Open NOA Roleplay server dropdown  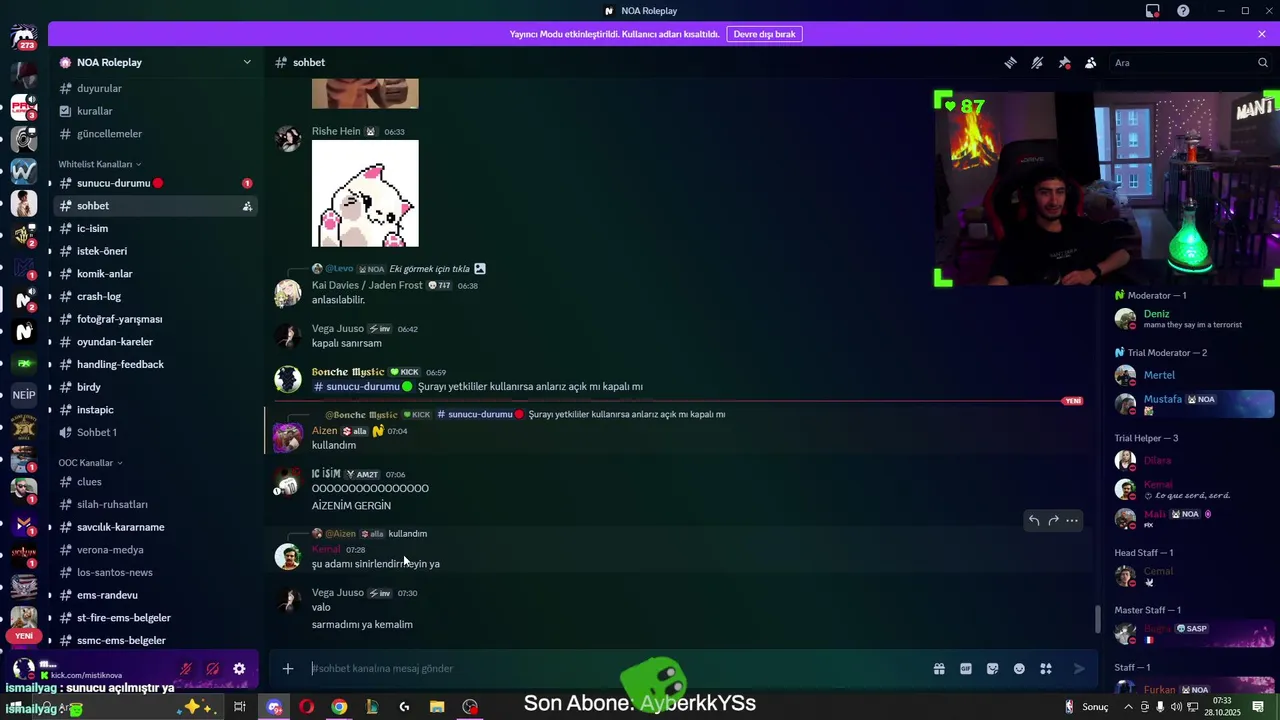(x=247, y=62)
